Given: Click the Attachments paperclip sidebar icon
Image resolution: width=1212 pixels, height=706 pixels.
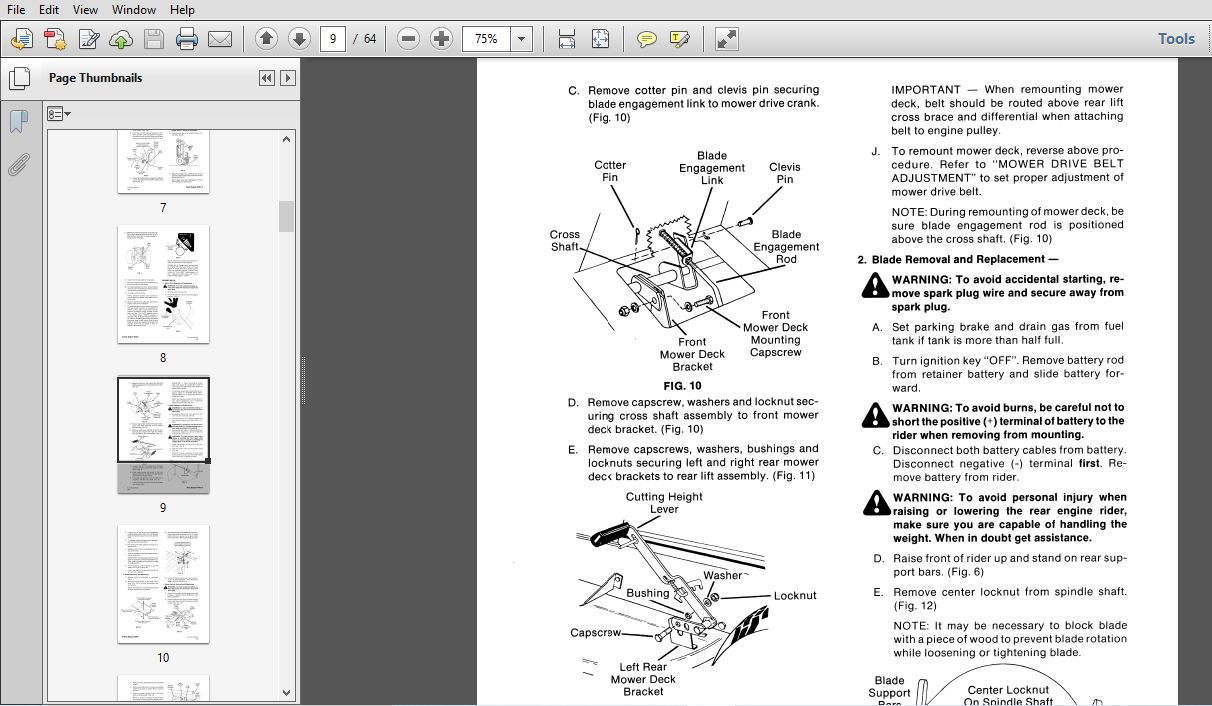Looking at the screenshot, I should 18,165.
